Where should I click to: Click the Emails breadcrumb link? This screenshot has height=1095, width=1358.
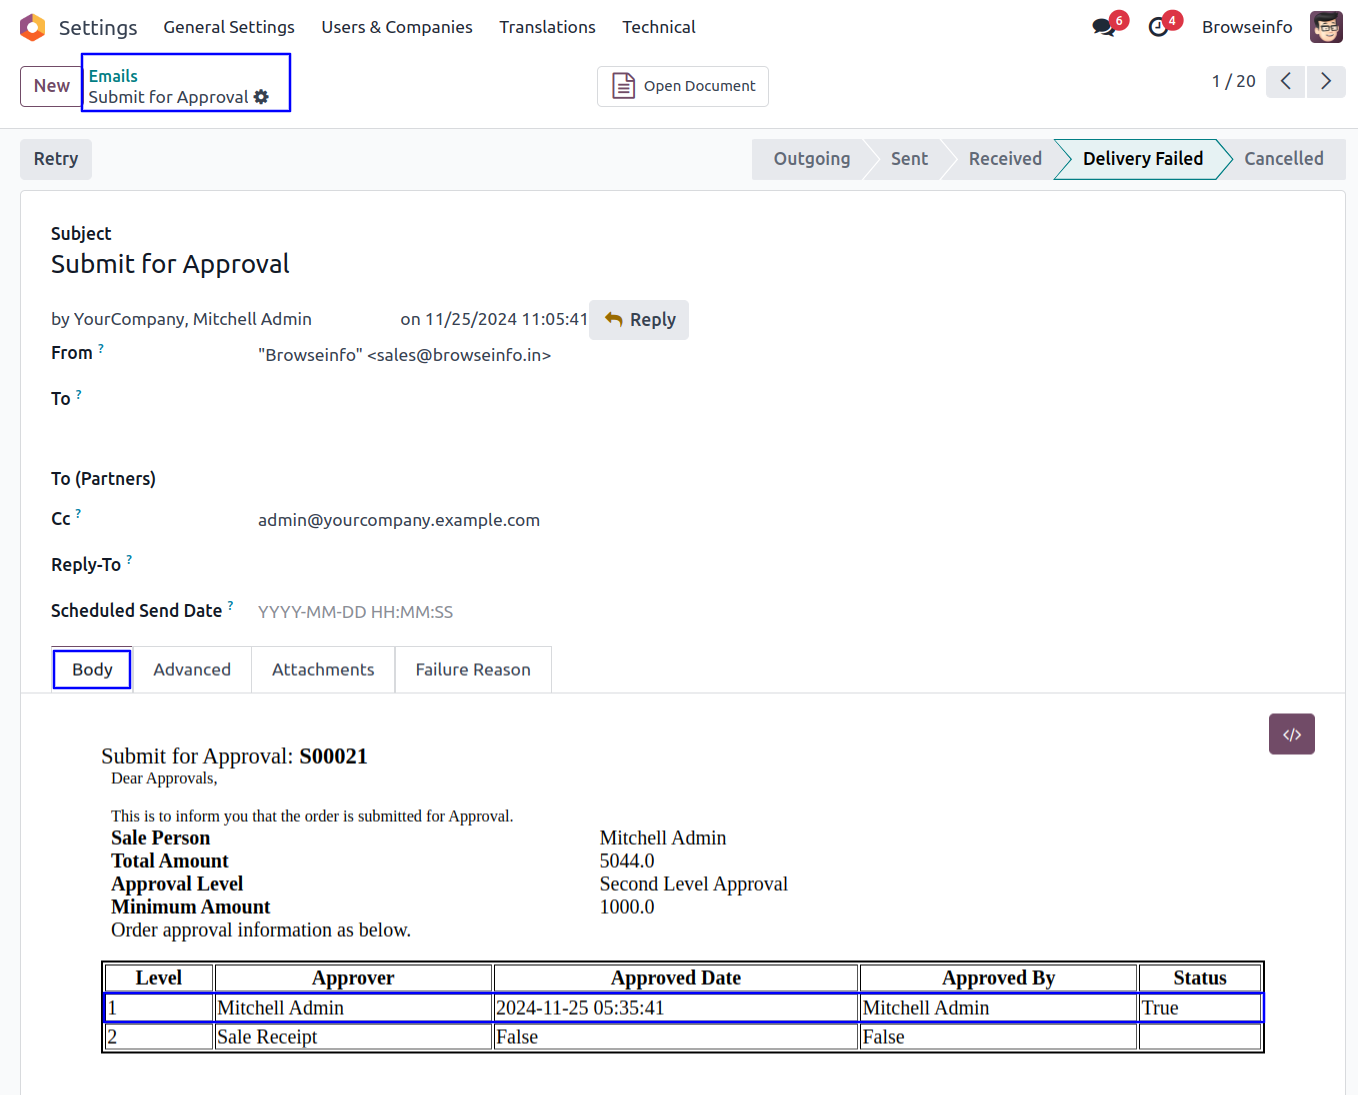tap(113, 76)
